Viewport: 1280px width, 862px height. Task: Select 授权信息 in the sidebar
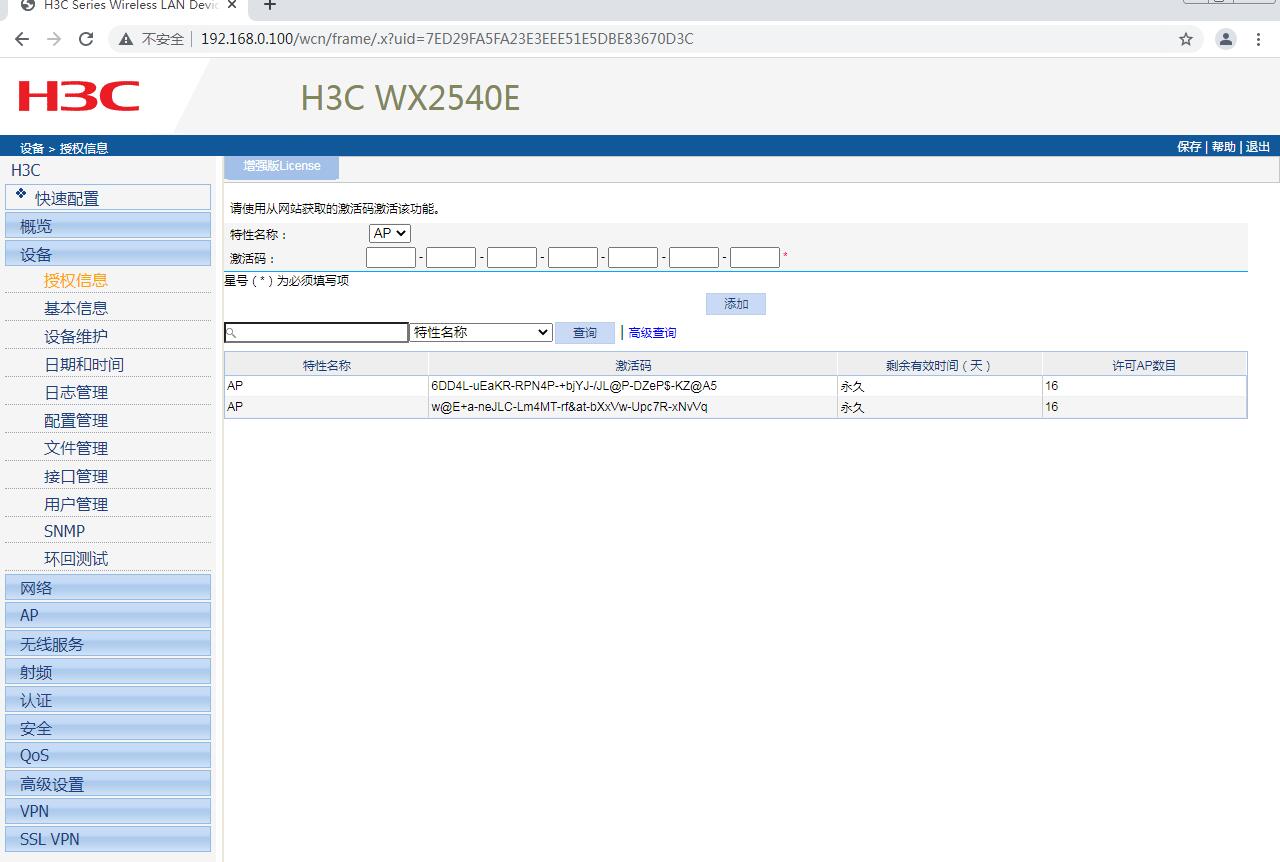(76, 280)
